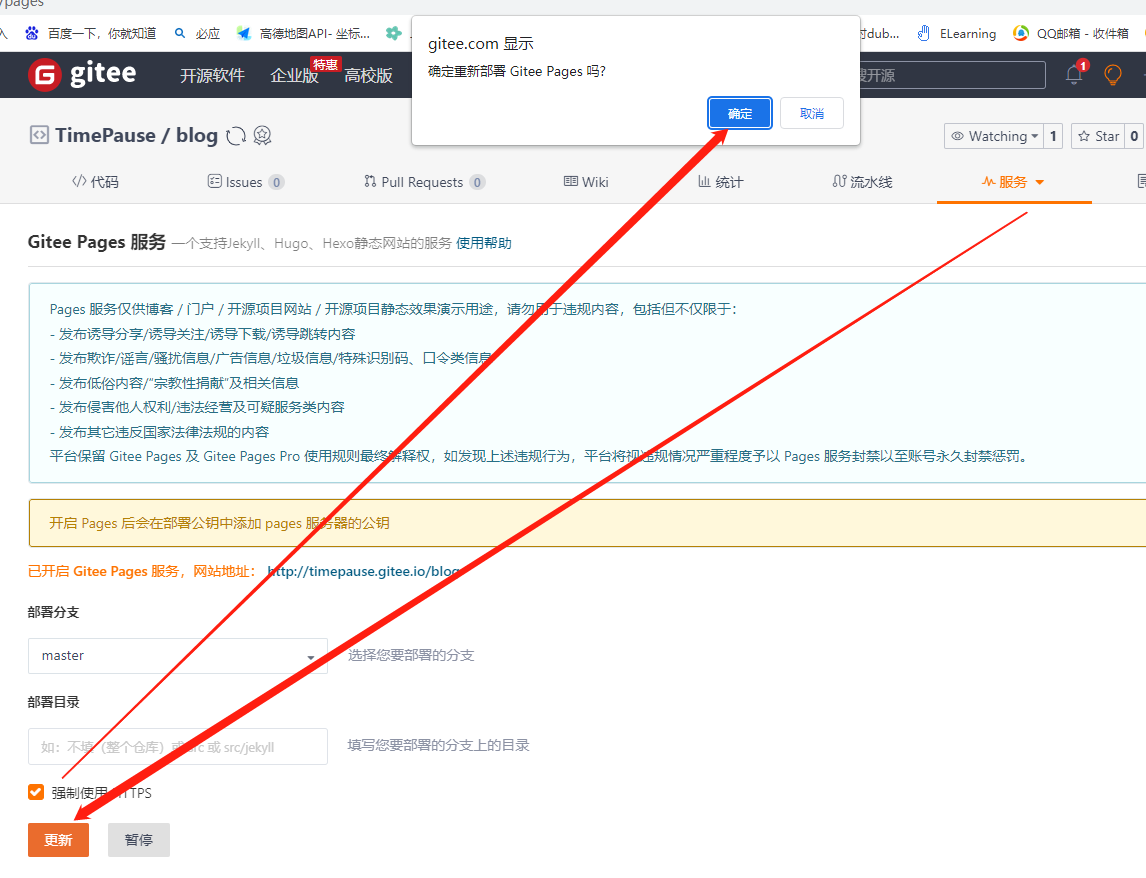This screenshot has width=1146, height=878.
Task: Expand the 服务 tab dropdown menu
Action: [x=1014, y=182]
